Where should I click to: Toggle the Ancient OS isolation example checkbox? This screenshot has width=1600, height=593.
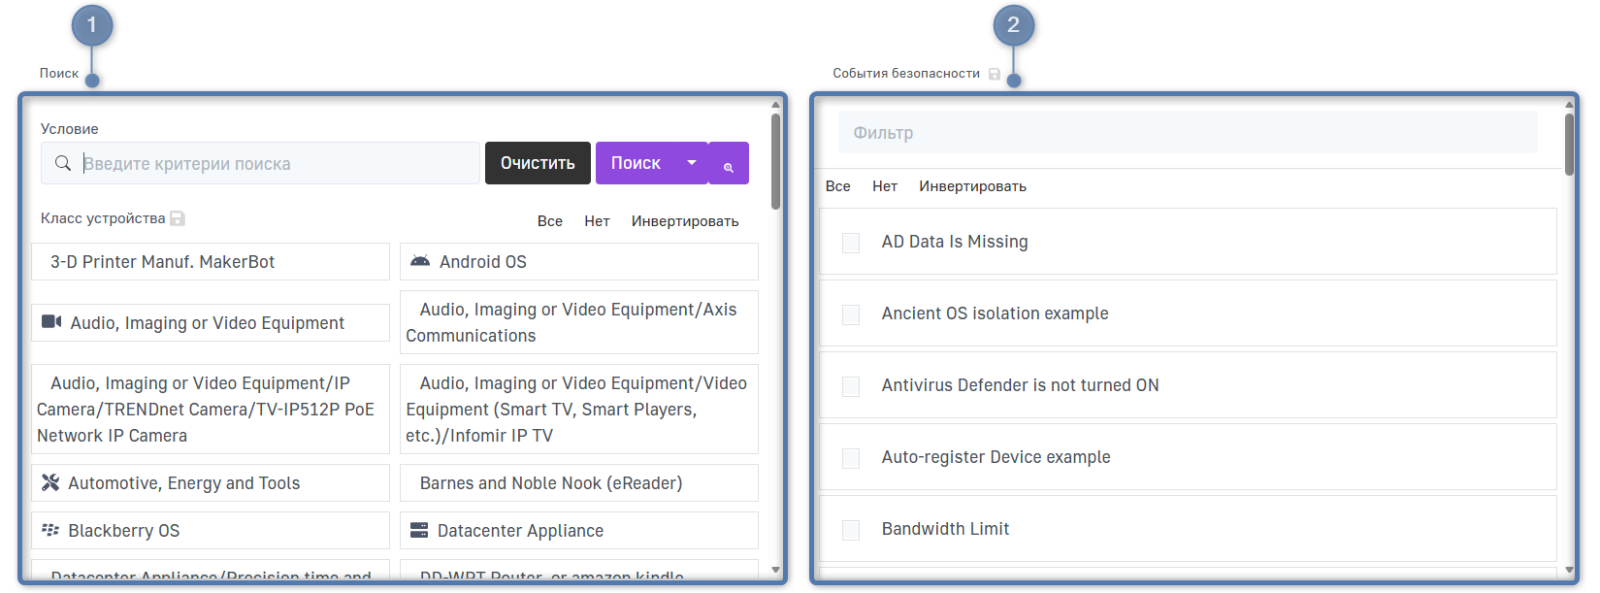click(x=851, y=315)
